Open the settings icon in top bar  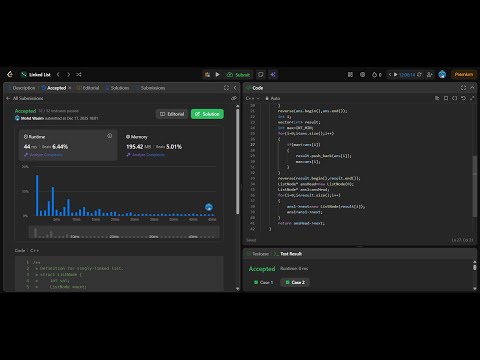tap(363, 75)
